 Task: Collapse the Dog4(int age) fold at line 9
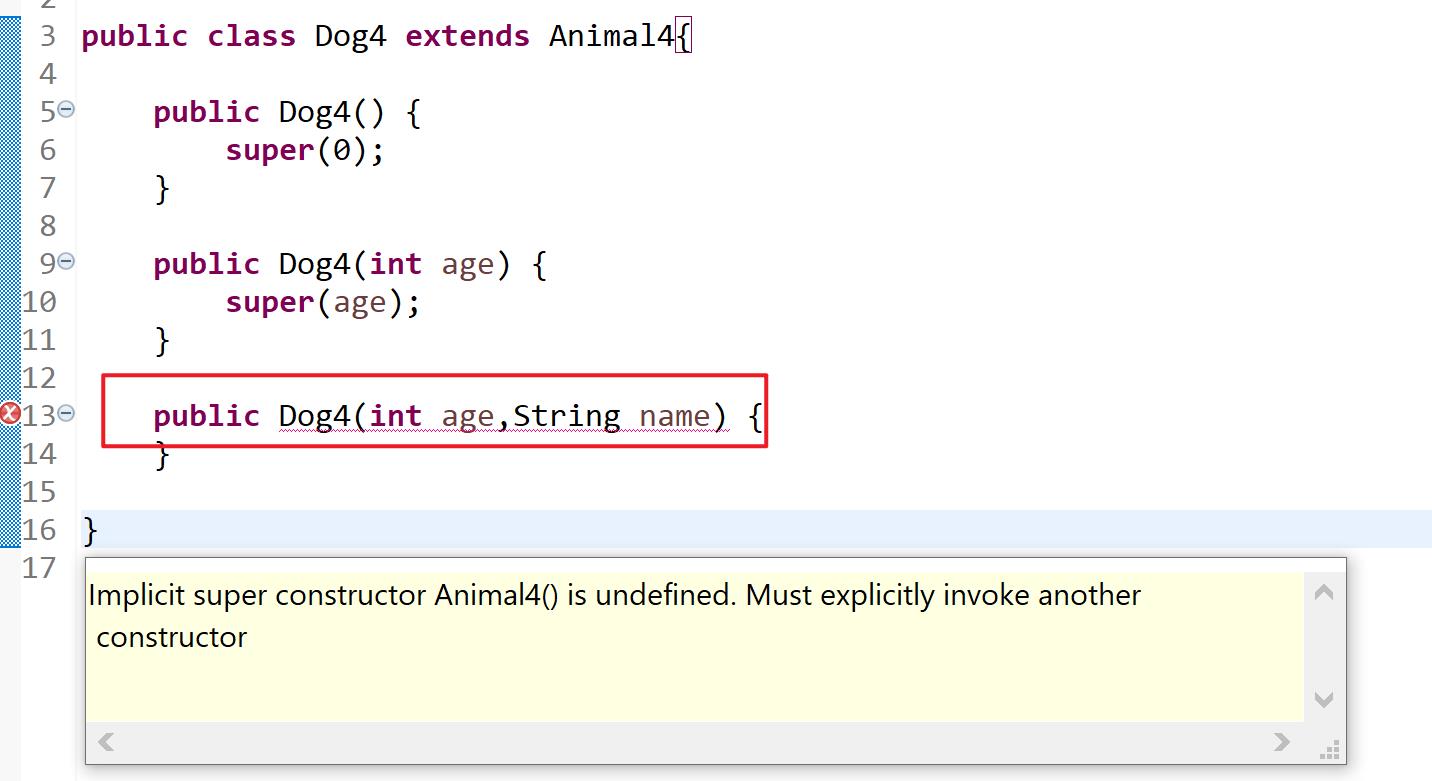pyautogui.click(x=66, y=261)
